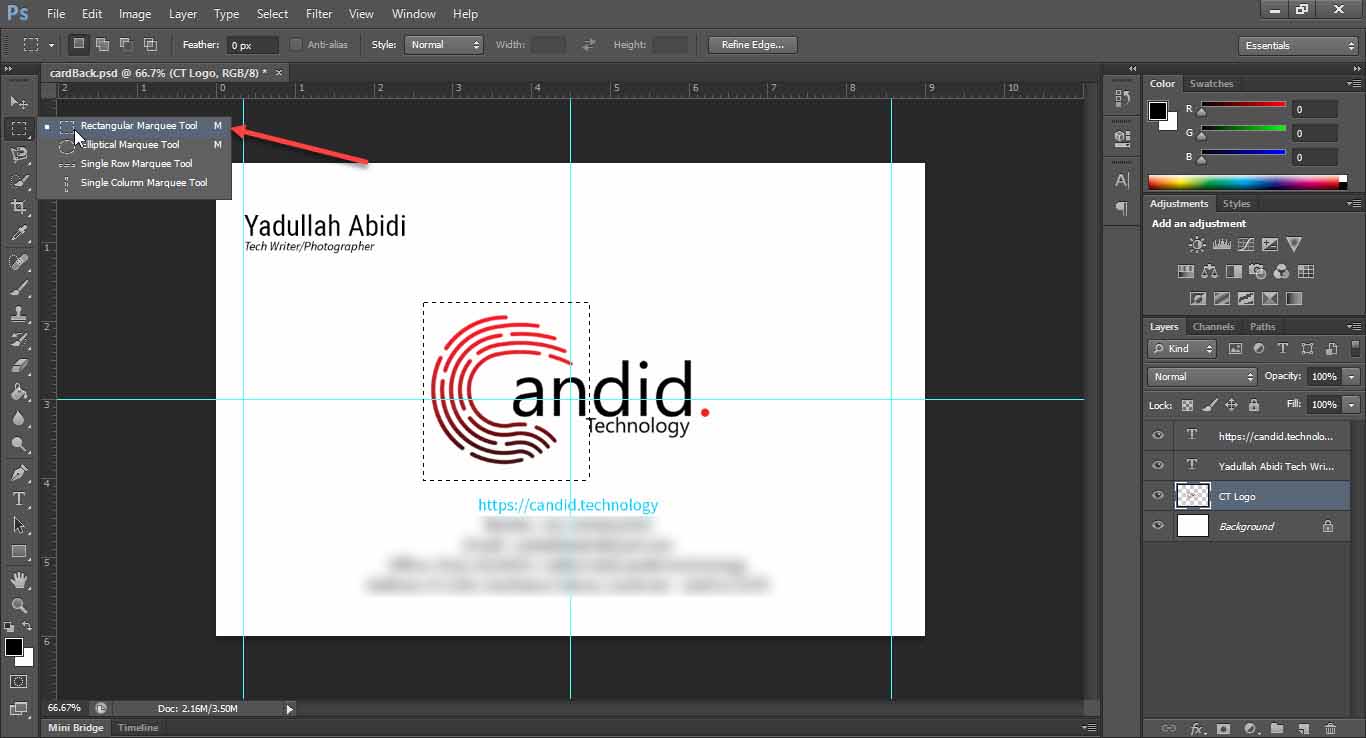Viewport: 1366px width, 738px height.
Task: Open the Layer menu
Action: coord(183,14)
